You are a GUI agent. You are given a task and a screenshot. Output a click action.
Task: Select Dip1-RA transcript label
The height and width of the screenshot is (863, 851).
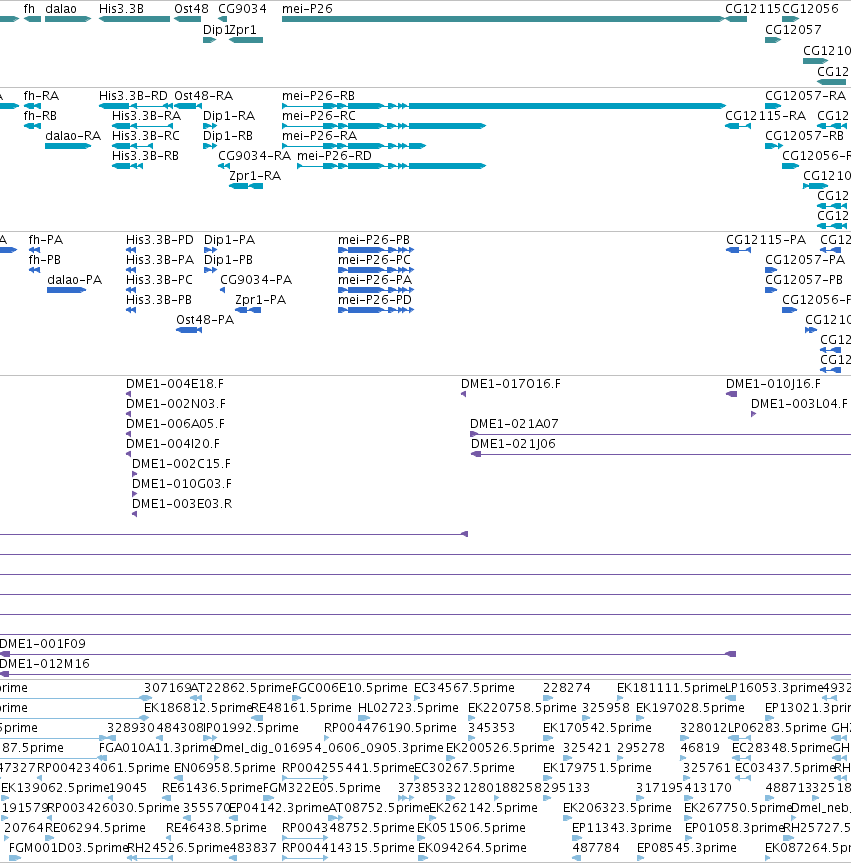229,116
